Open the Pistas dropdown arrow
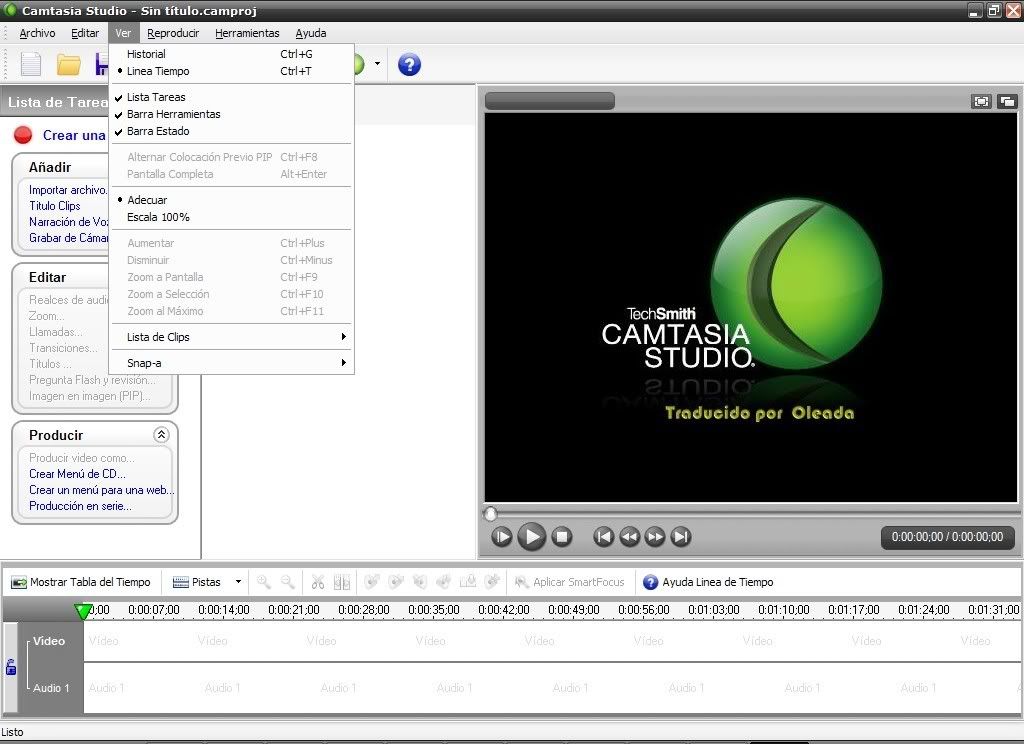The width and height of the screenshot is (1024, 744). click(238, 582)
